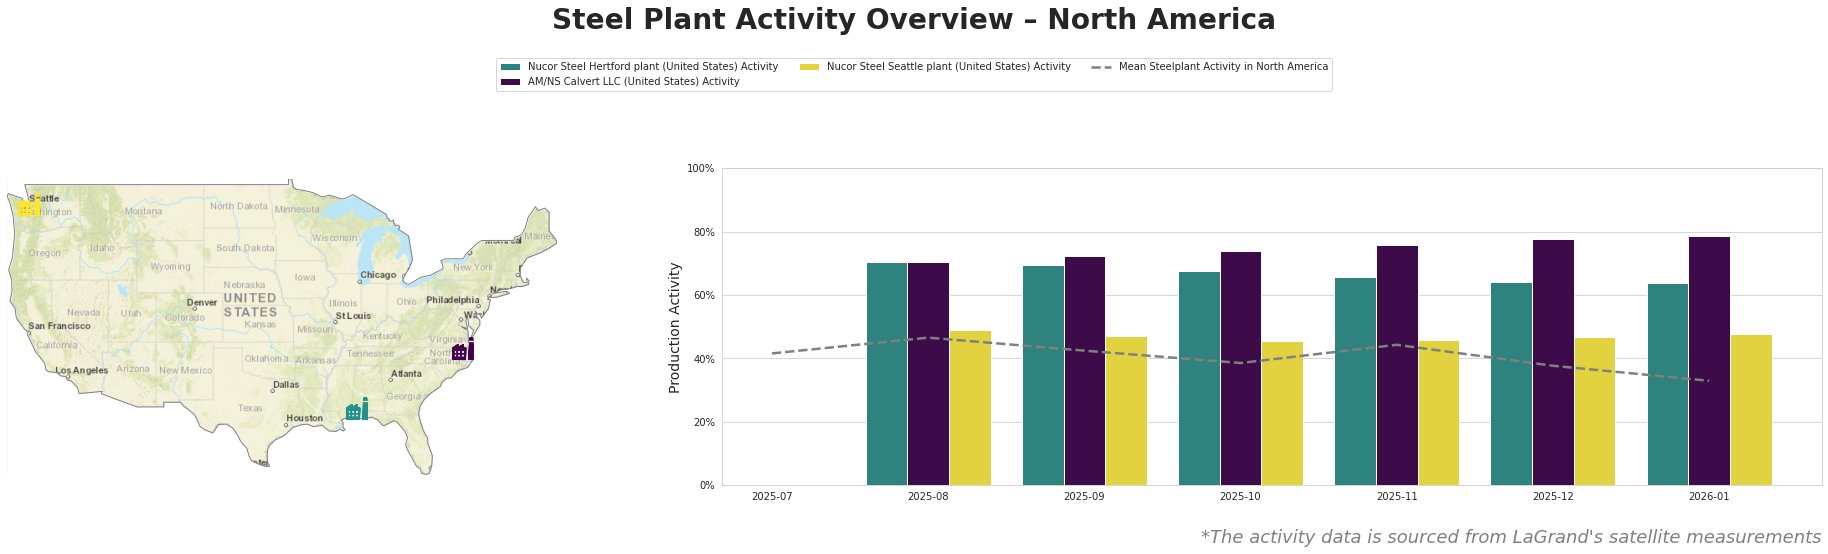Click the dashed gray mean line legend marker
Screen dimensions: 1828x554
point(1101,67)
